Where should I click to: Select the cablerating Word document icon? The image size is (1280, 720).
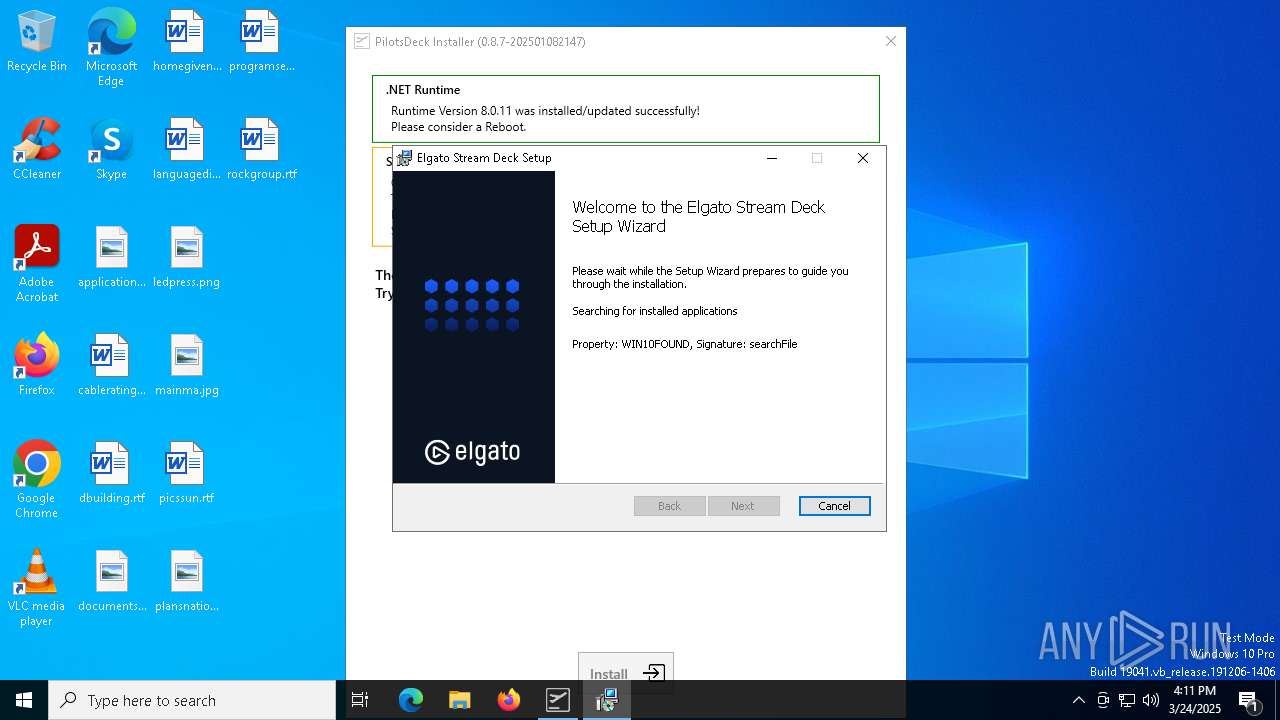[x=111, y=366]
